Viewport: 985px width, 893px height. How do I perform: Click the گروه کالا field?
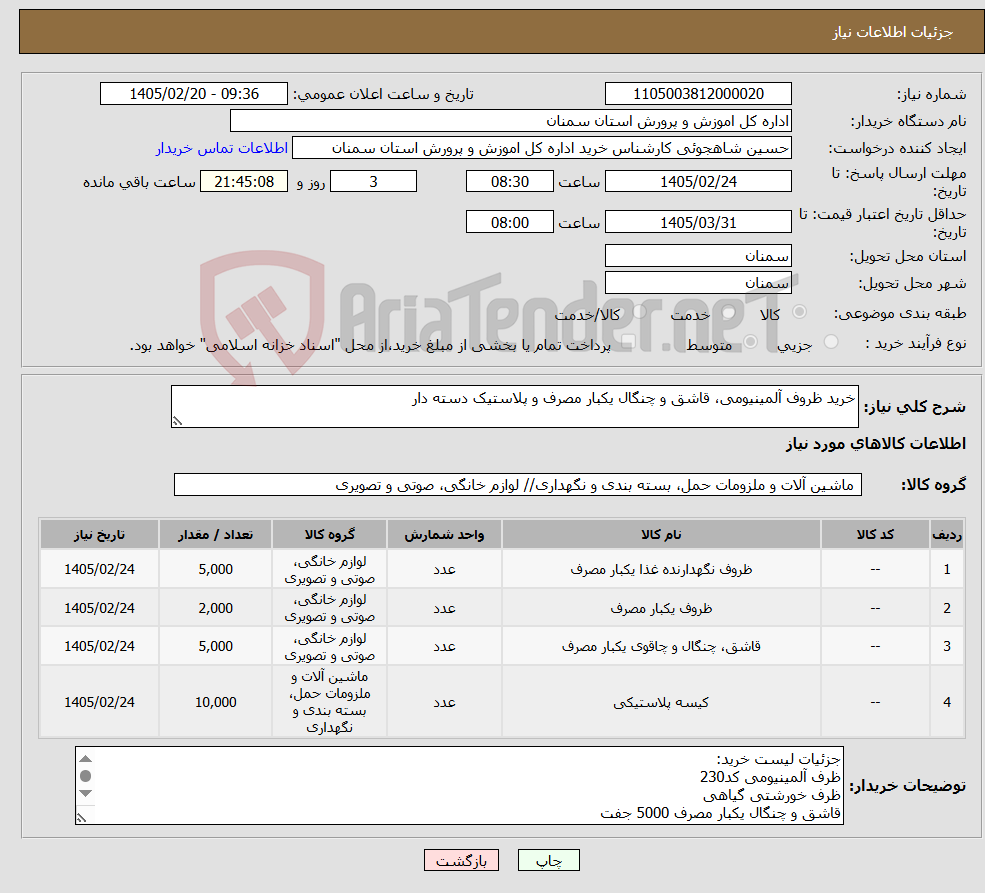point(518,485)
